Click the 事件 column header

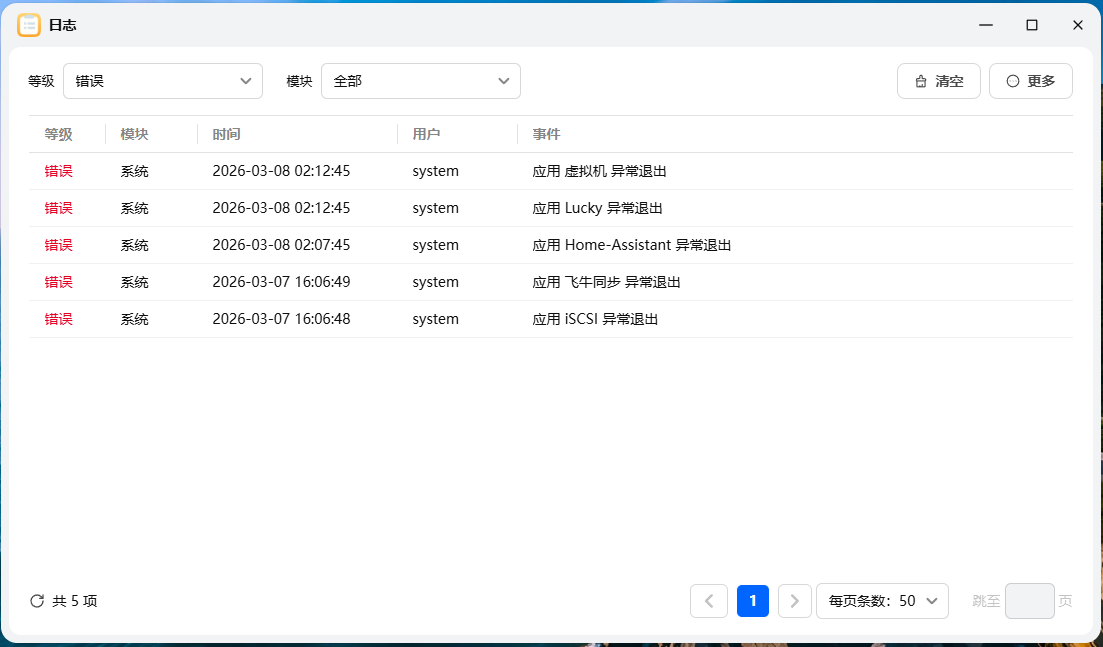(x=546, y=134)
